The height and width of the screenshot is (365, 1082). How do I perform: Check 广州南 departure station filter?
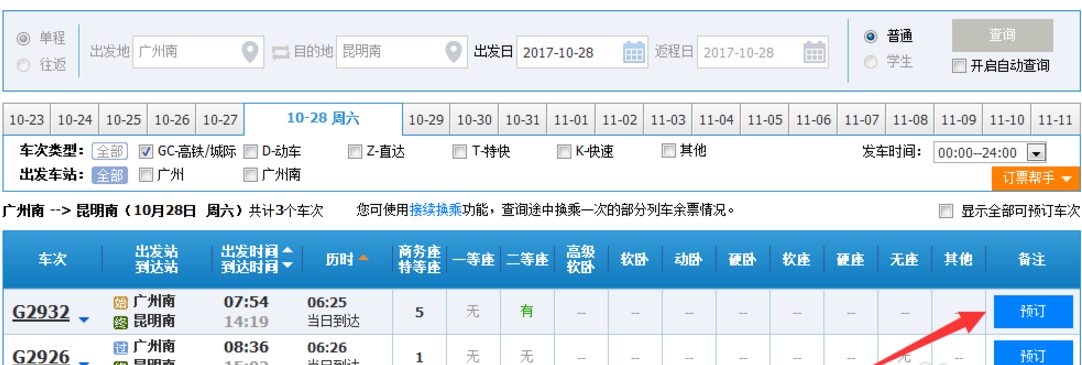[250, 175]
